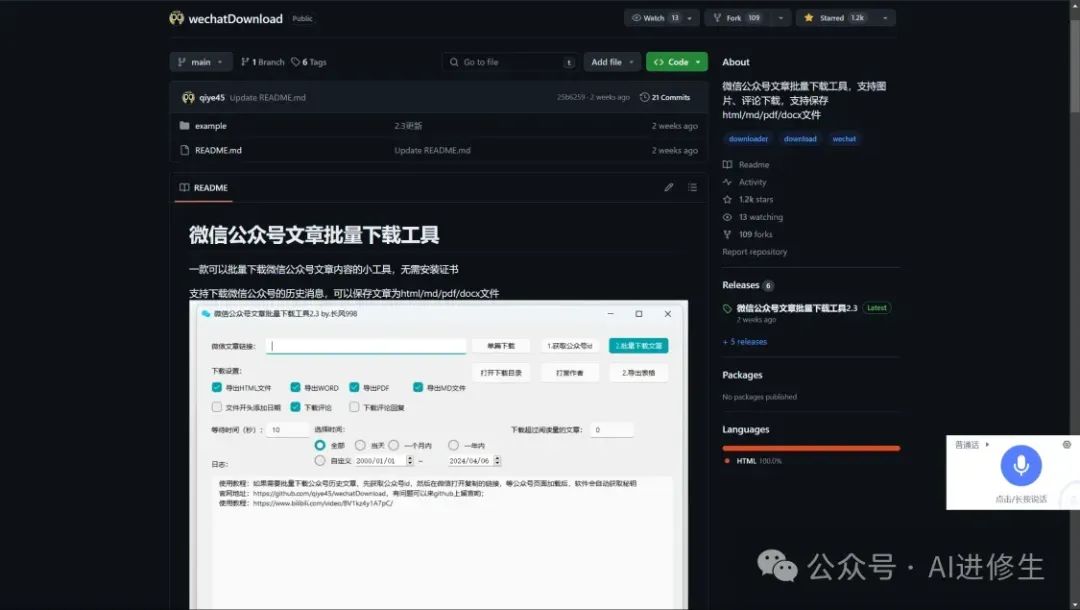Click the 2000/01/01 start date stepper
The height and width of the screenshot is (610, 1080).
click(x=410, y=461)
